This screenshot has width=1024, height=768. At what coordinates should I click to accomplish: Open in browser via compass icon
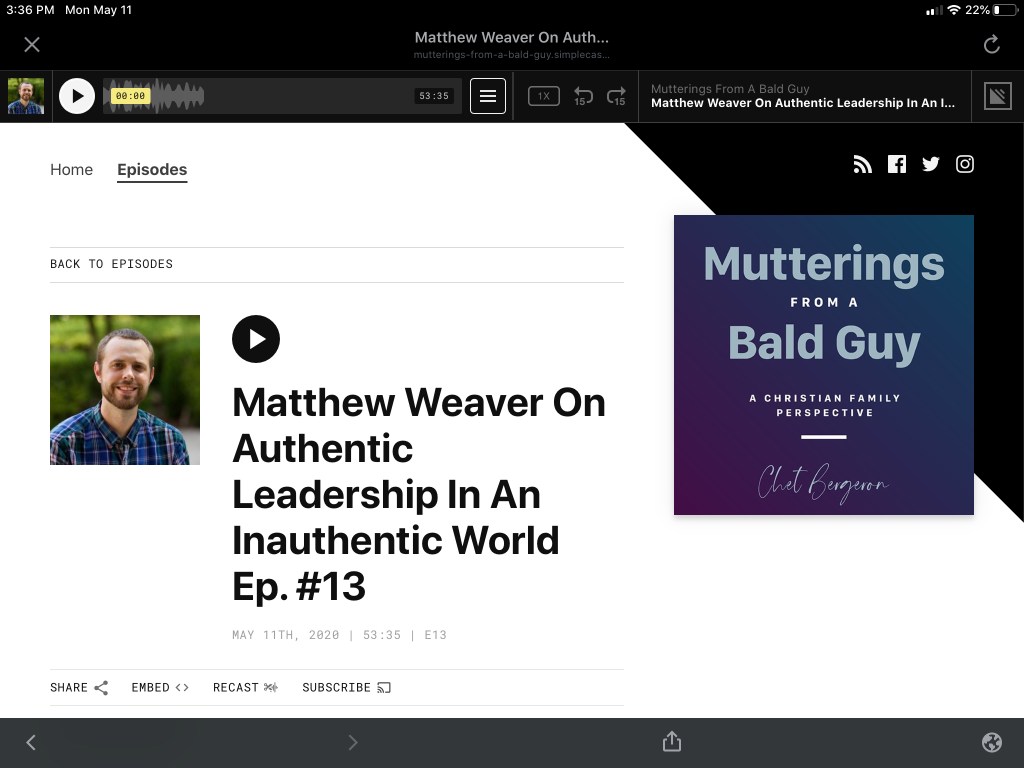click(992, 741)
